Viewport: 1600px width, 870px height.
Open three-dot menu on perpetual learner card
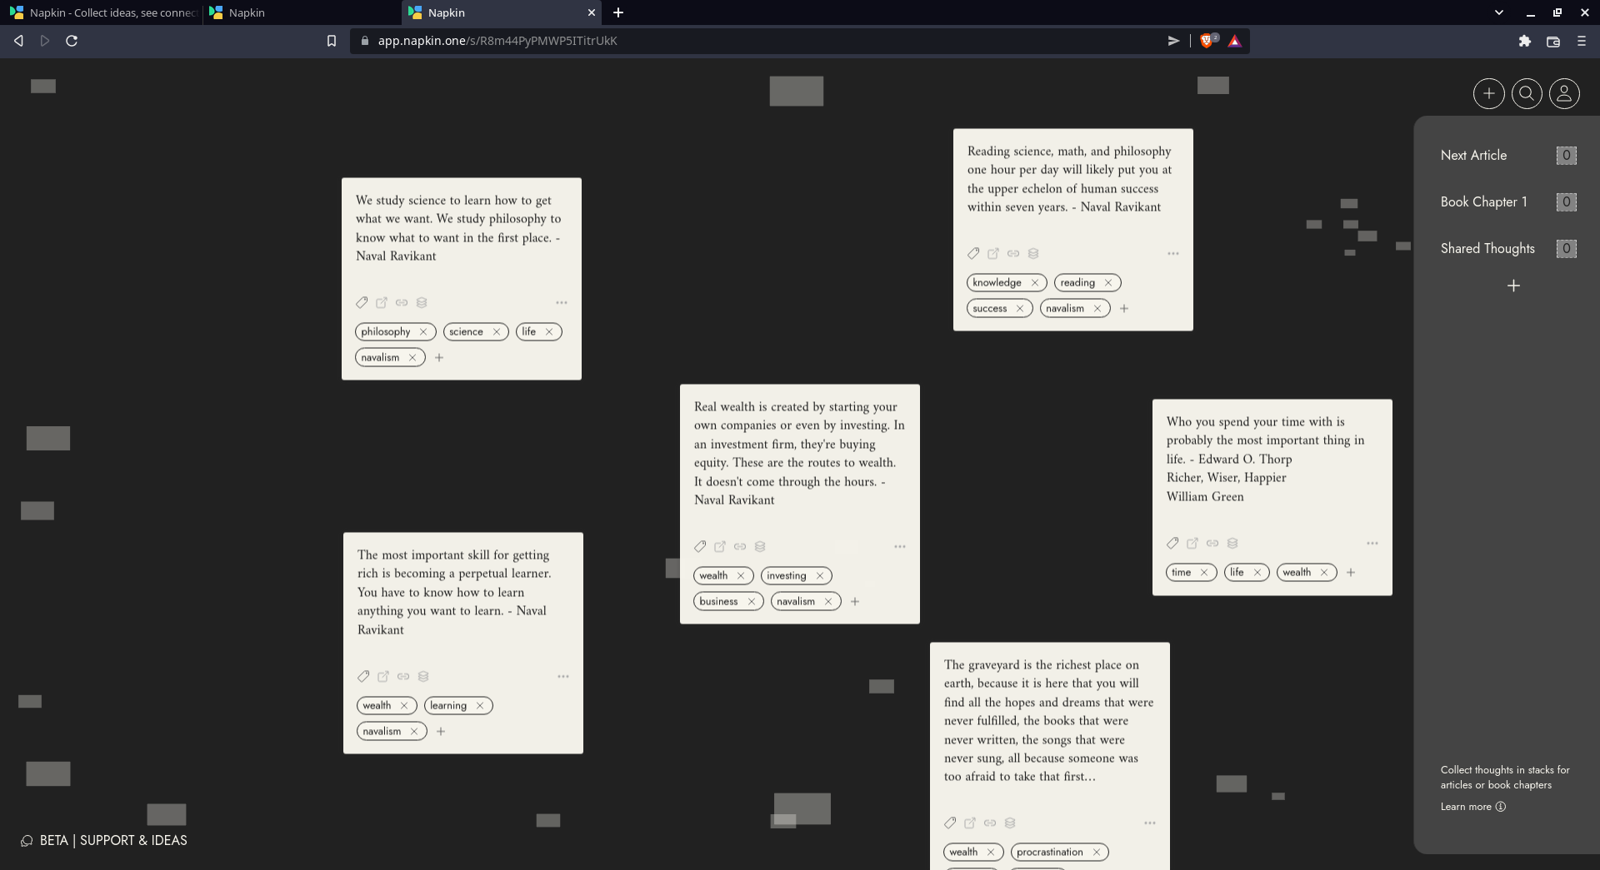563,676
